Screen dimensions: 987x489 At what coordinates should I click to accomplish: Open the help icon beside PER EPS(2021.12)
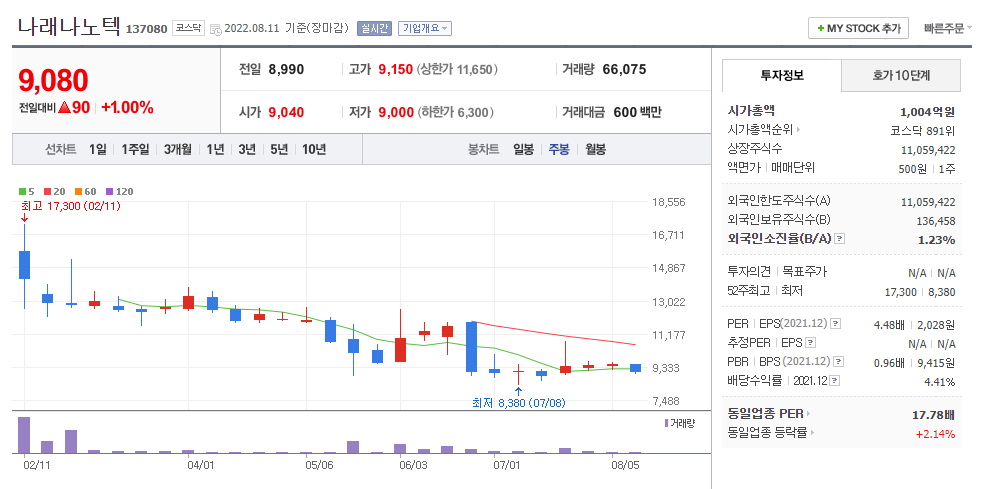(x=835, y=323)
